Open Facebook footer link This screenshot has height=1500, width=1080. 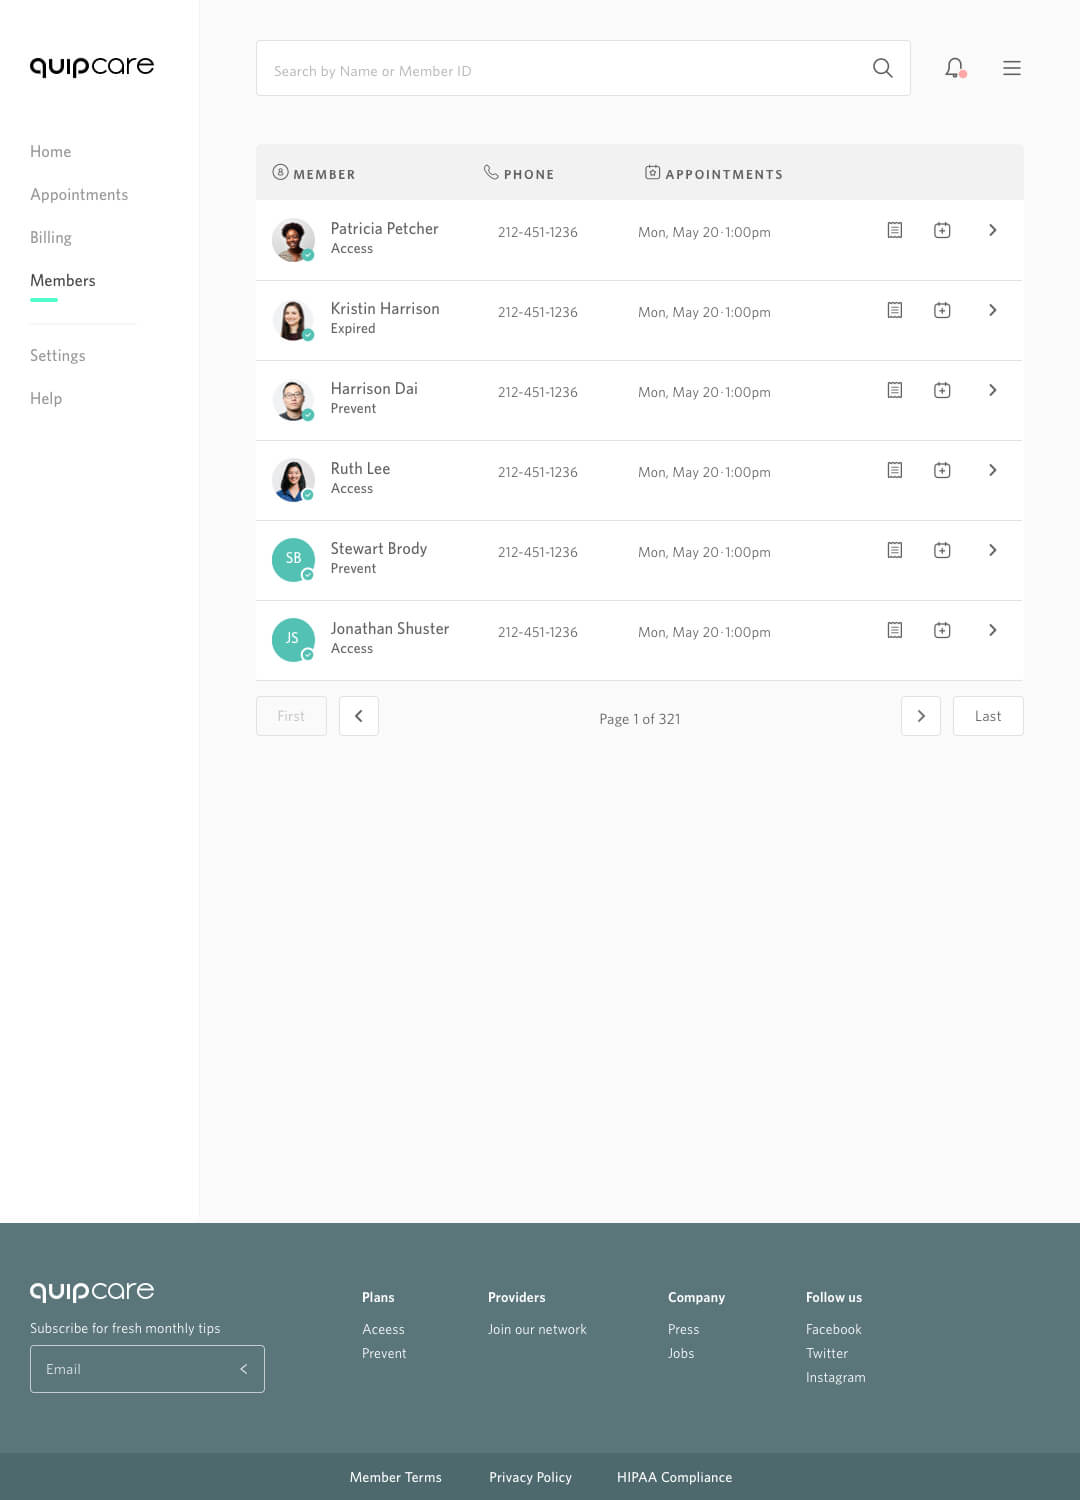834,1330
